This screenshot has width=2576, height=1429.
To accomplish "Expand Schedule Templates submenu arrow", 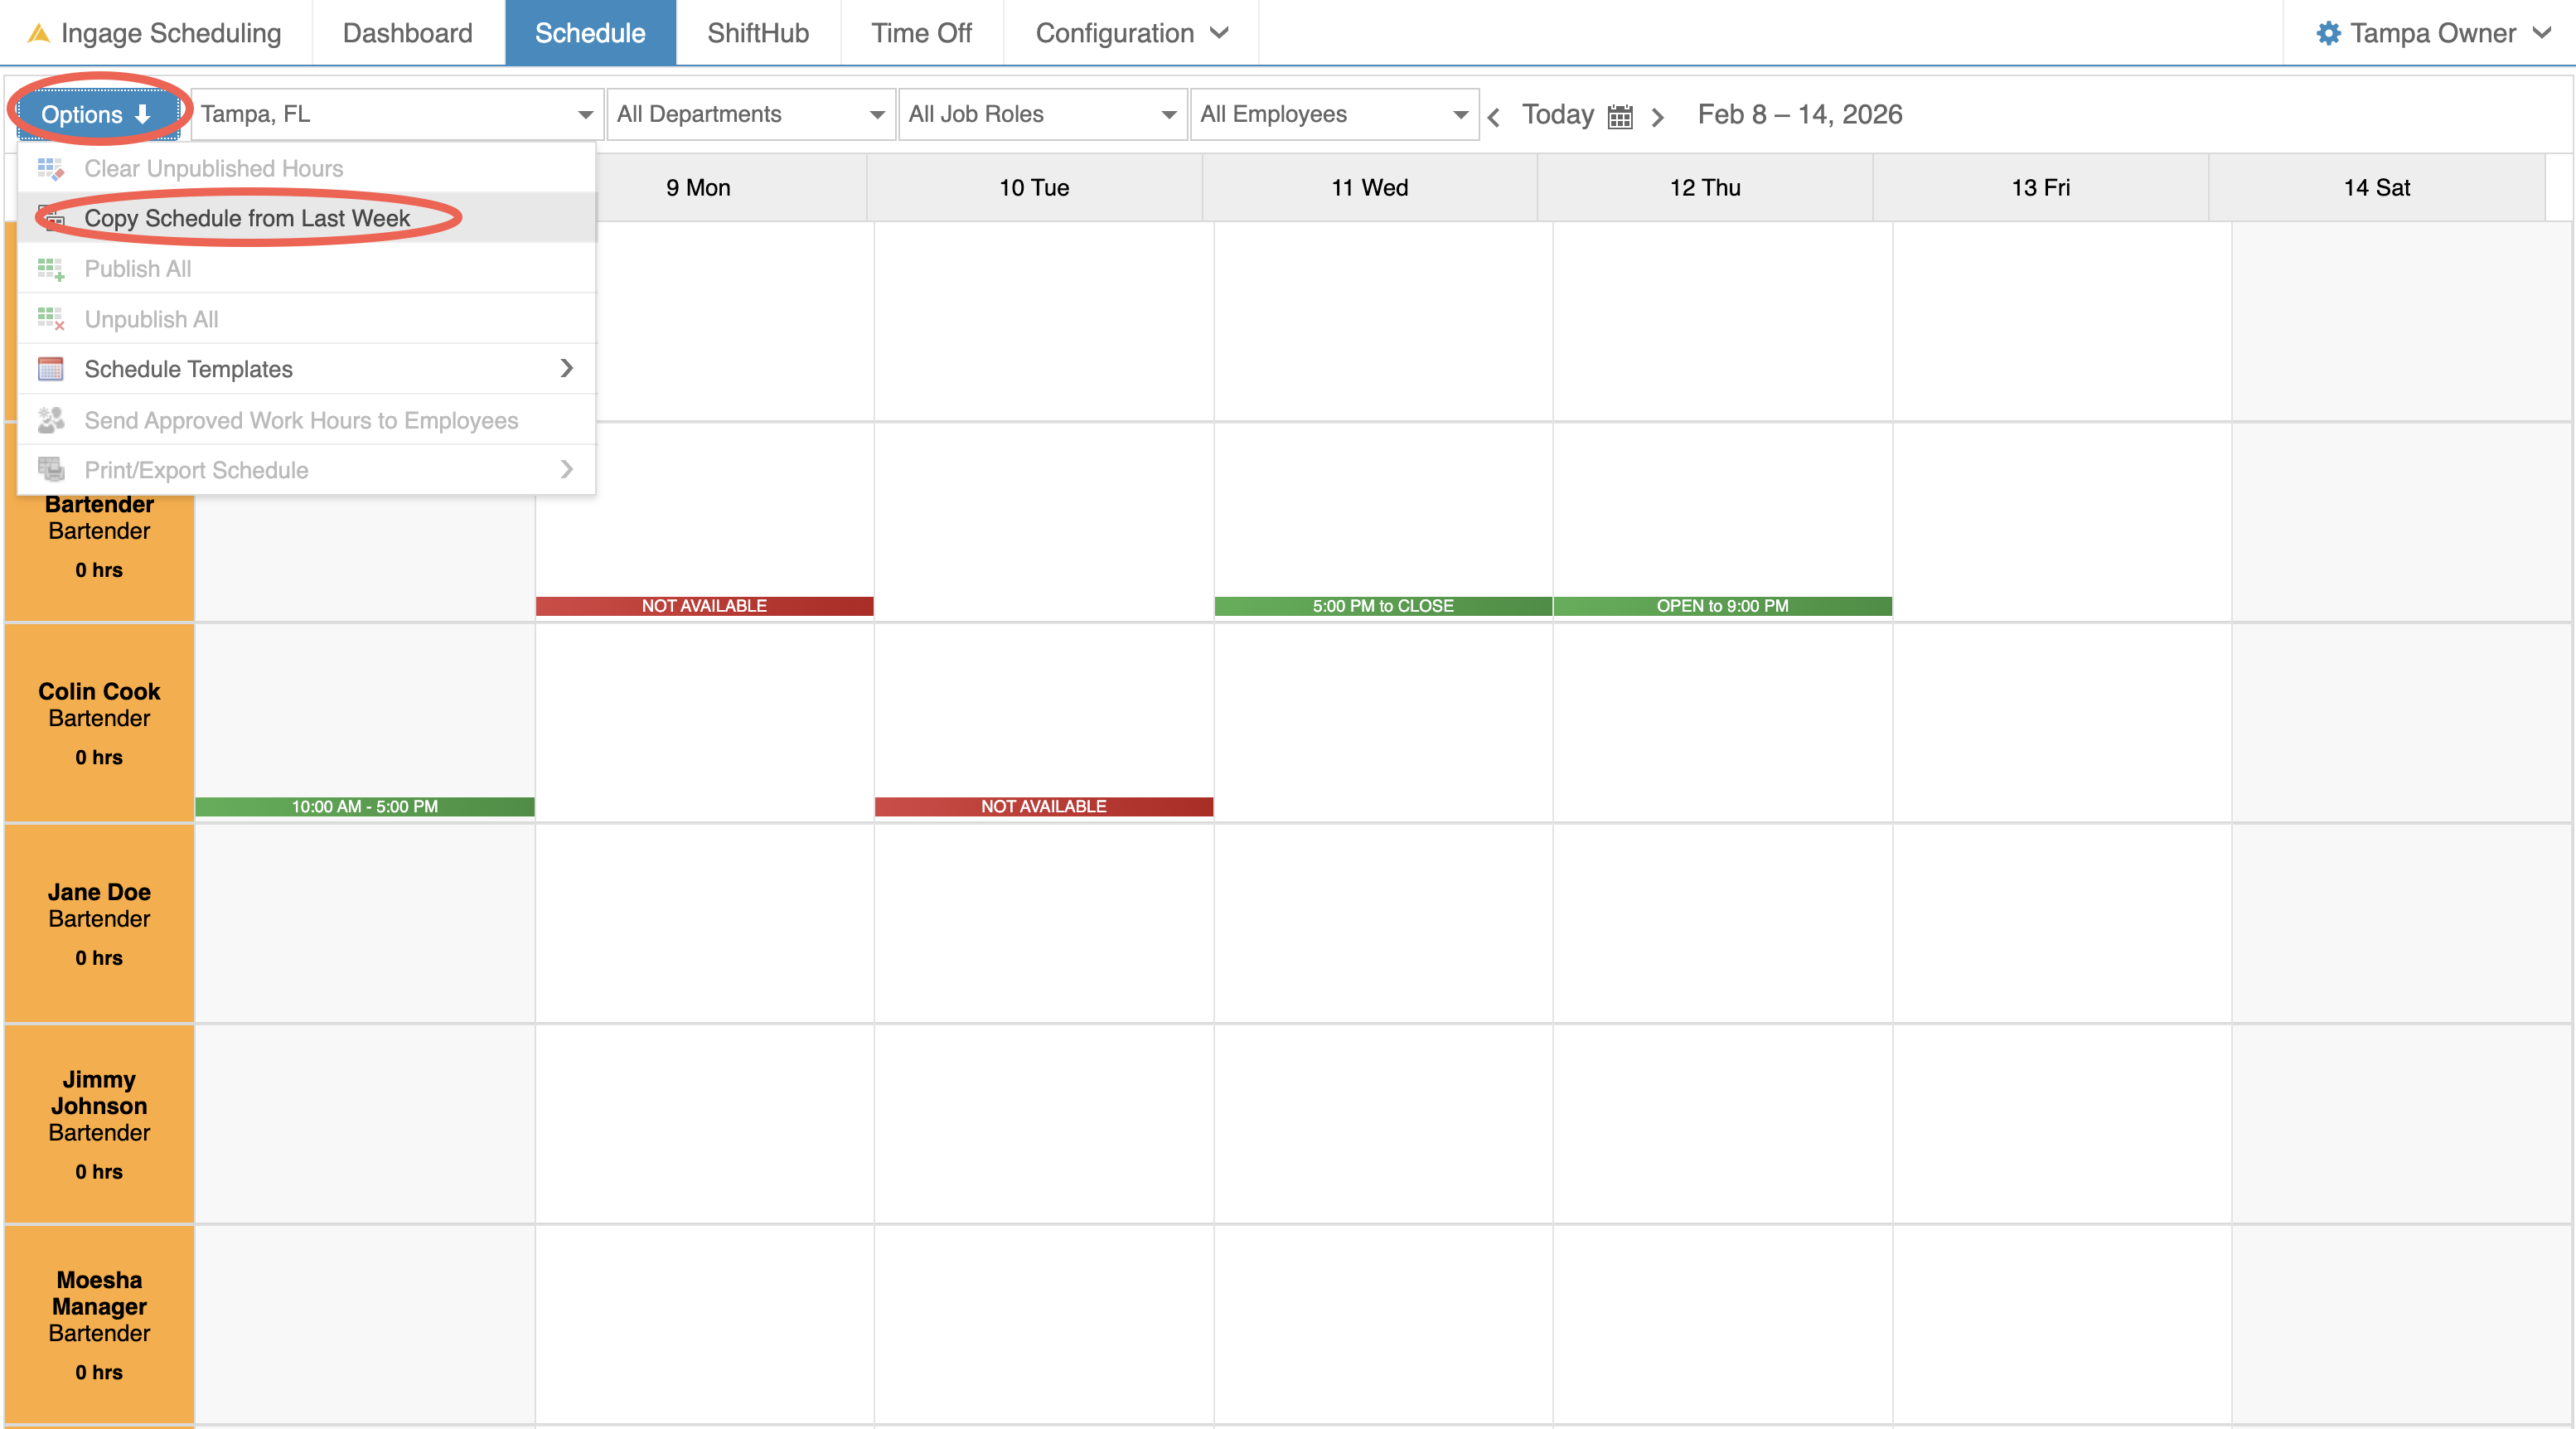I will (567, 369).
